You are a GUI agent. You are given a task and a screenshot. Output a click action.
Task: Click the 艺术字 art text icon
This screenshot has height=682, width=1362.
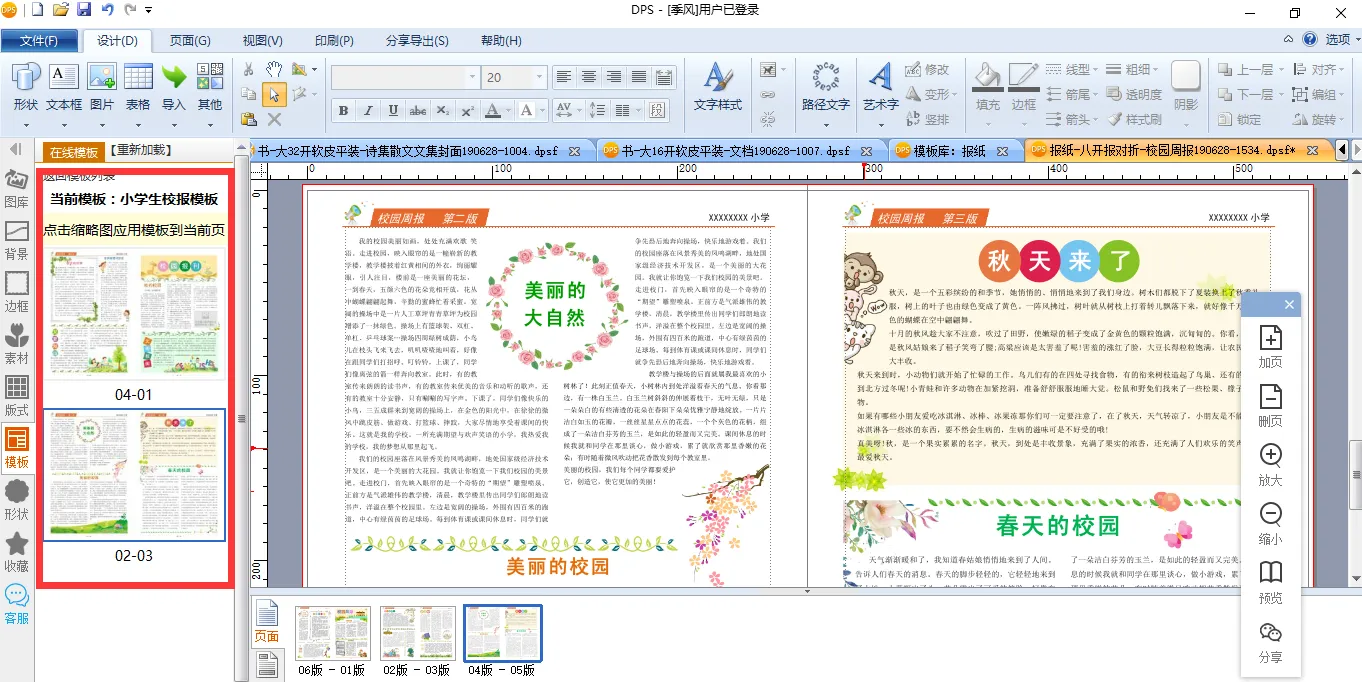(881, 87)
